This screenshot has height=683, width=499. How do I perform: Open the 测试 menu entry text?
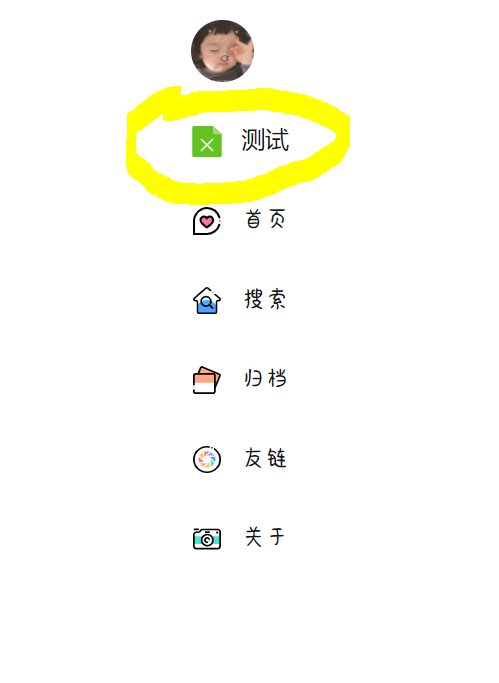(265, 140)
